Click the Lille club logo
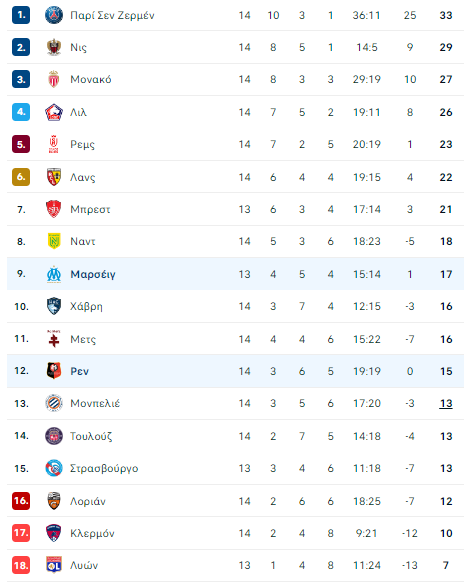Viewport: 464px width, 583px height. point(54,112)
